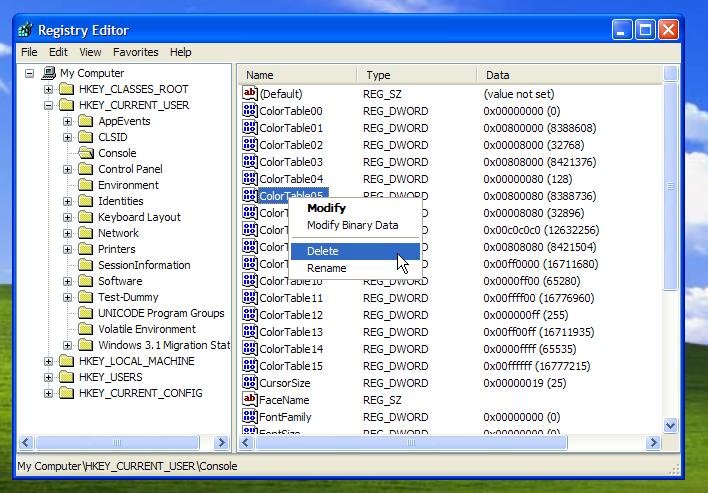This screenshot has width=708, height=493.
Task: Click the open Console folder icon
Action: pyautogui.click(x=85, y=153)
